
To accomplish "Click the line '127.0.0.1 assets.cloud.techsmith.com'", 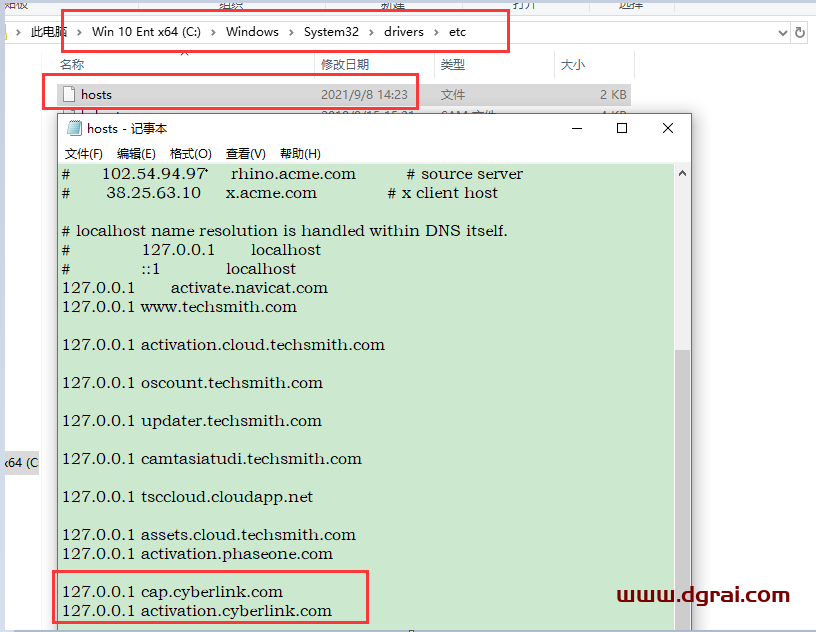I will click(209, 535).
